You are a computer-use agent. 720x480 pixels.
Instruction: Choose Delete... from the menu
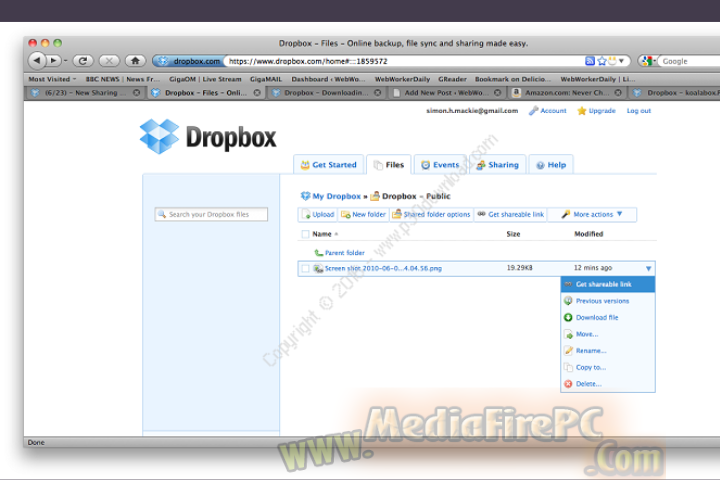tap(608, 384)
